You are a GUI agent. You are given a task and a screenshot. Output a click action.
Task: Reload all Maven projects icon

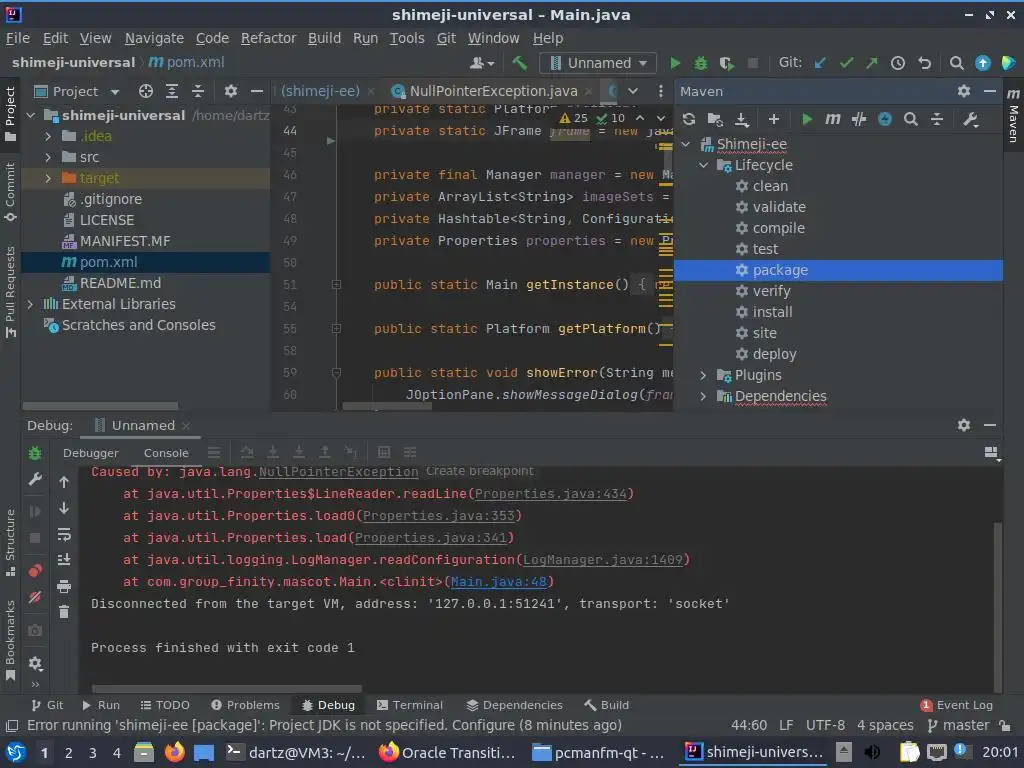(x=688, y=119)
